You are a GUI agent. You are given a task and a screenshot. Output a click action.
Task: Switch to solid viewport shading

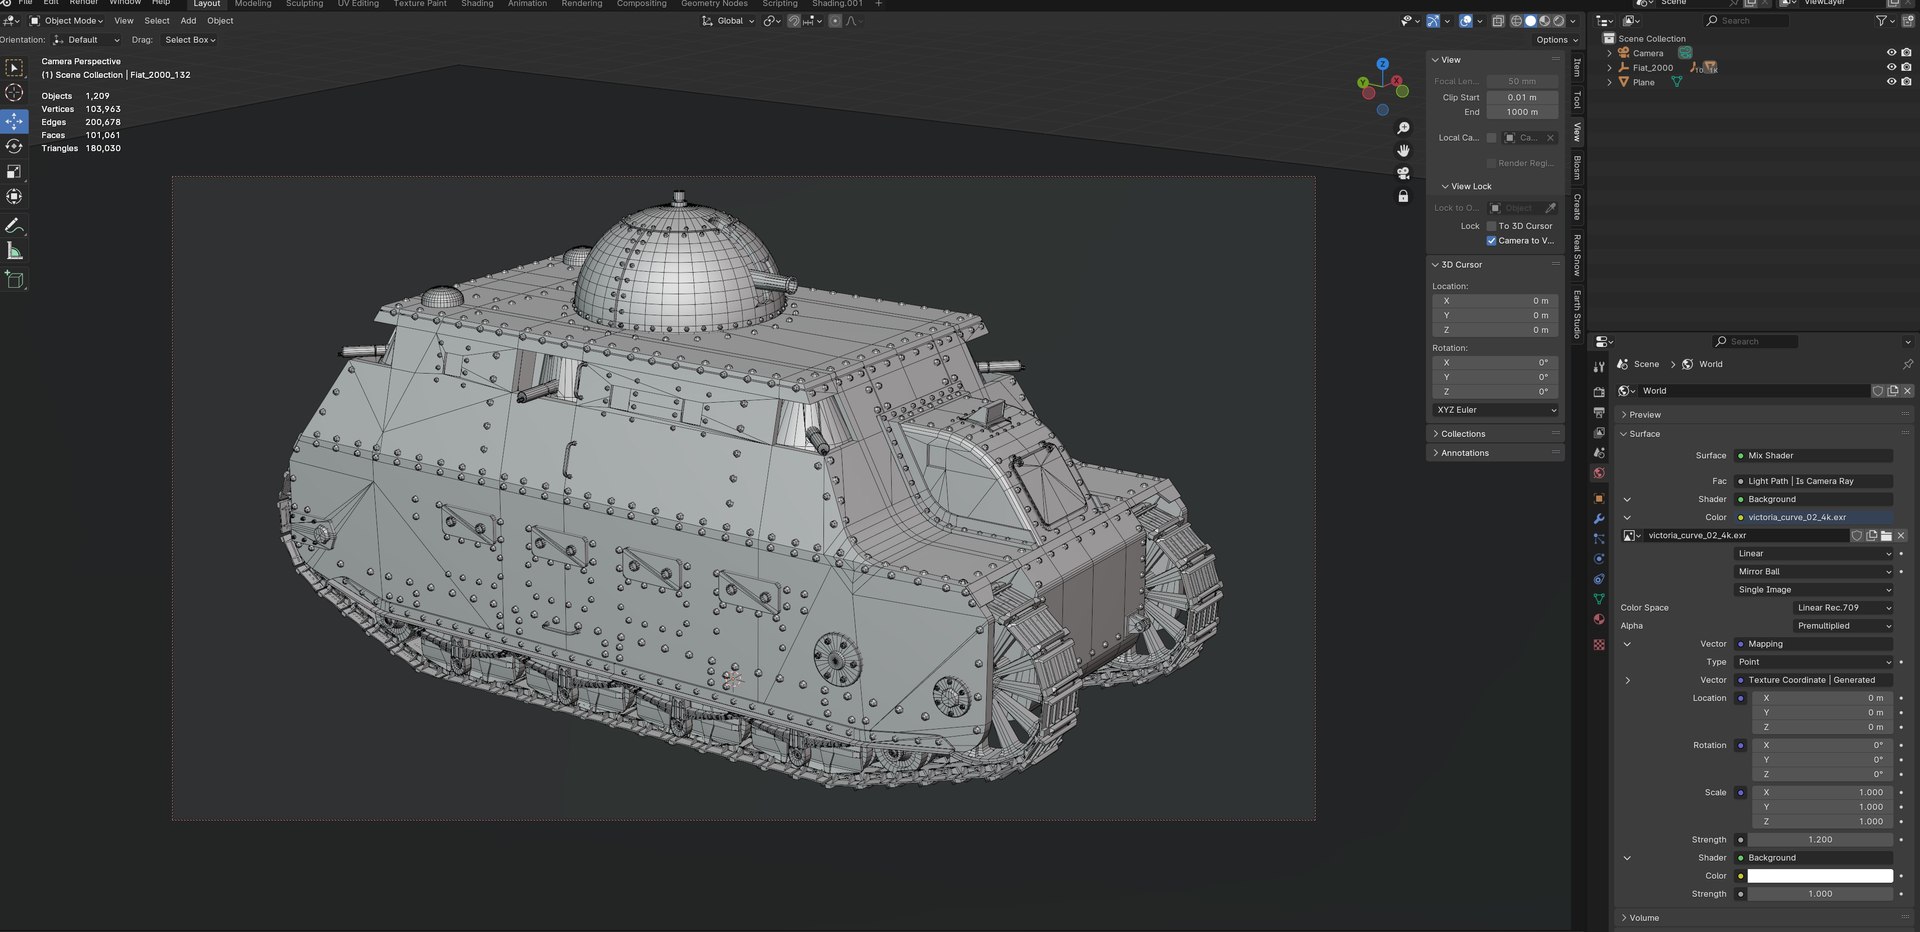click(1530, 21)
